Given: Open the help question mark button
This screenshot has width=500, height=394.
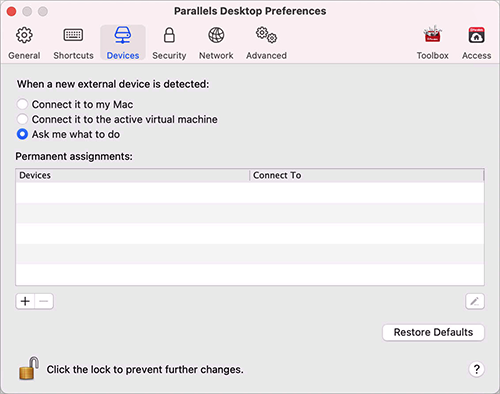Looking at the screenshot, I should pyautogui.click(x=476, y=369).
